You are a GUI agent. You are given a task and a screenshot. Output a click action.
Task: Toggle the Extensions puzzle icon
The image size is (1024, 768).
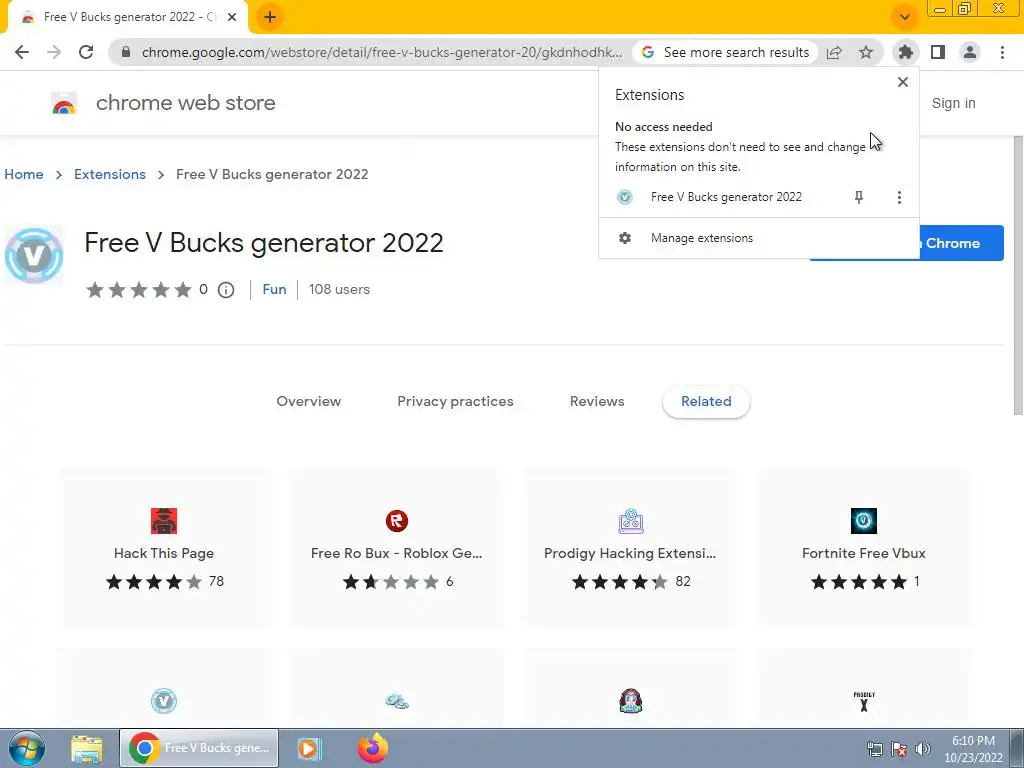click(x=905, y=52)
